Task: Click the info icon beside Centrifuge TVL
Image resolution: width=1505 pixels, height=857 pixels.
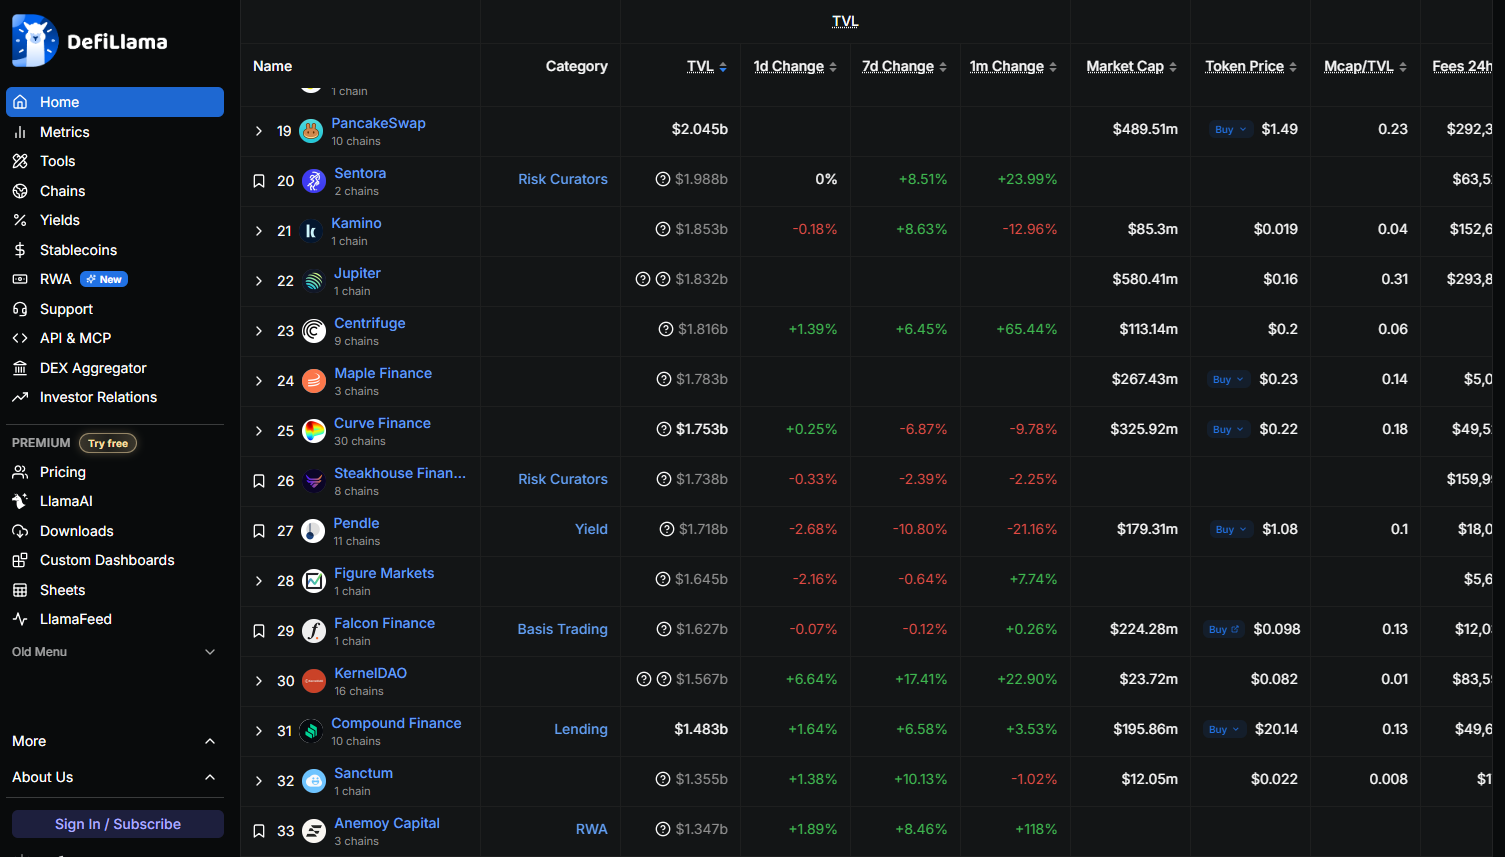Action: (x=666, y=329)
